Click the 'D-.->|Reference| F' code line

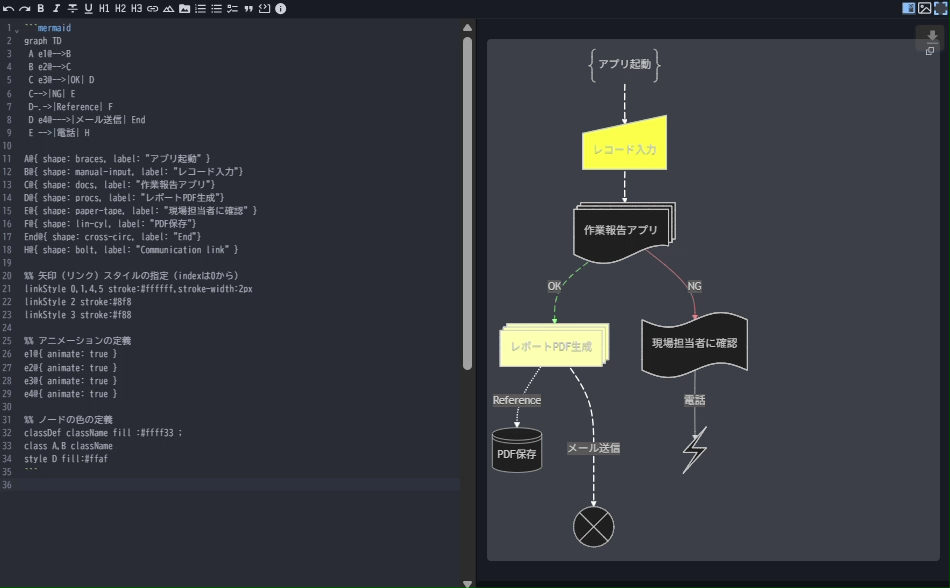tap(70, 107)
